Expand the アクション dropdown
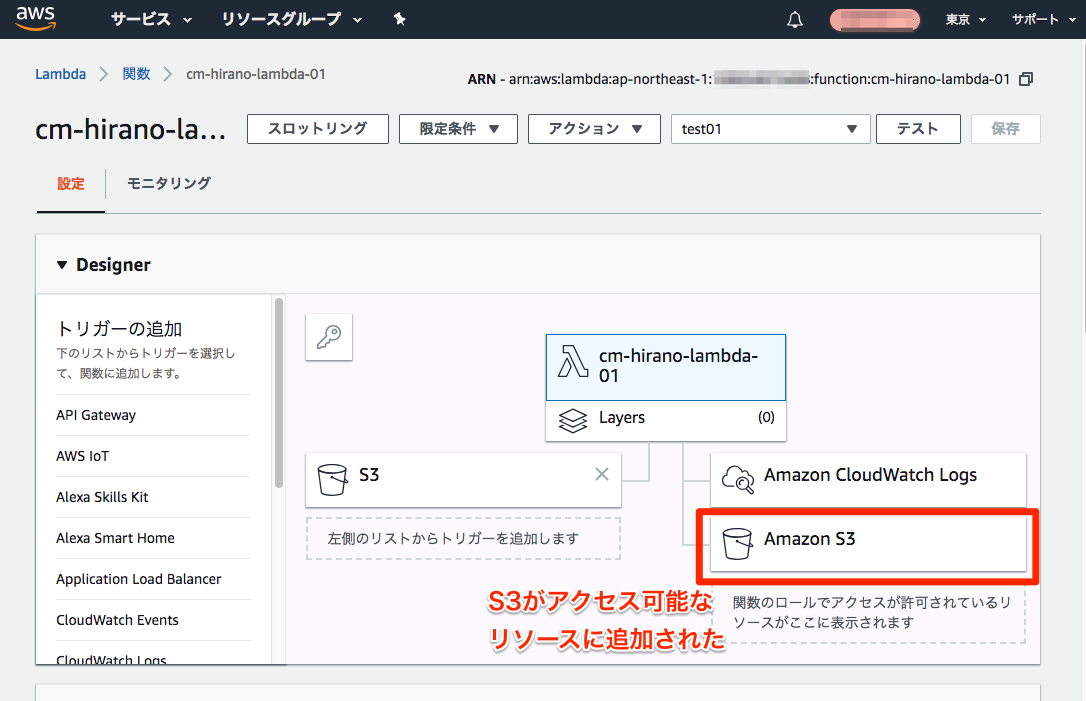Image resolution: width=1086 pixels, height=701 pixels. tap(594, 129)
